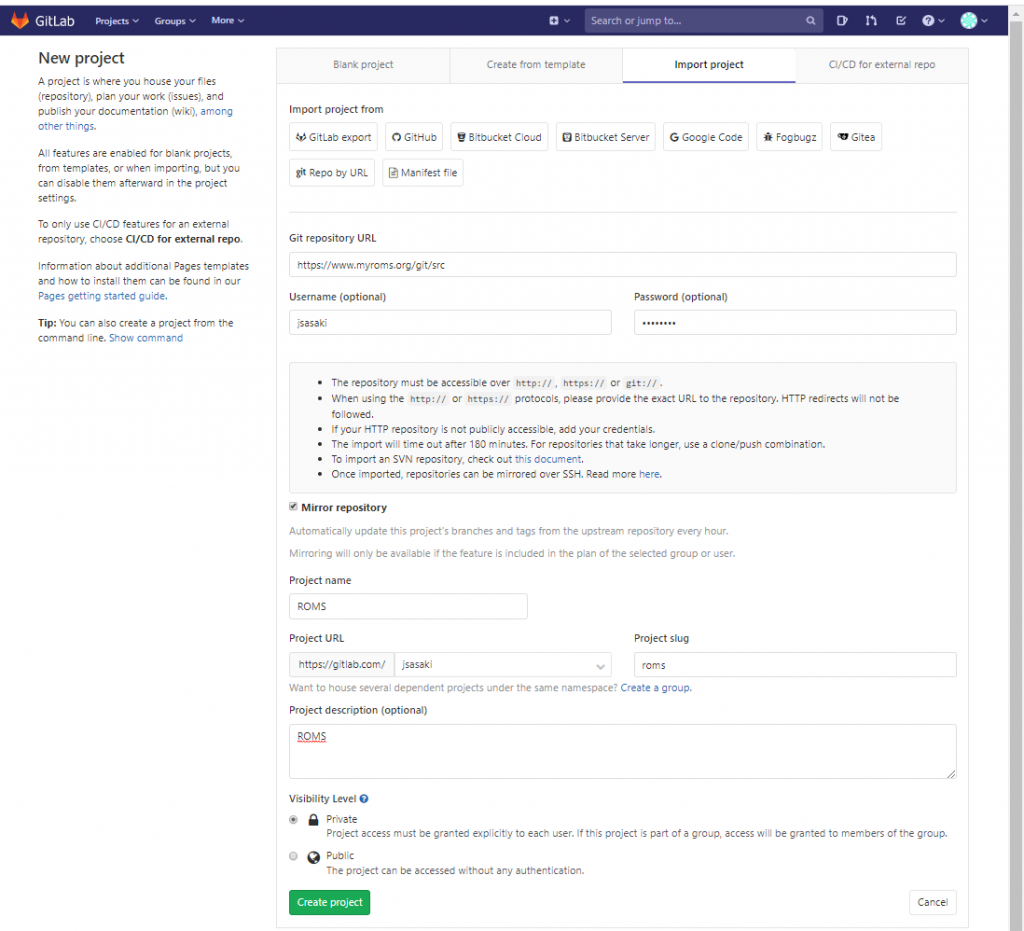The height and width of the screenshot is (931, 1024).
Task: Click the Project description text area
Action: coord(622,751)
